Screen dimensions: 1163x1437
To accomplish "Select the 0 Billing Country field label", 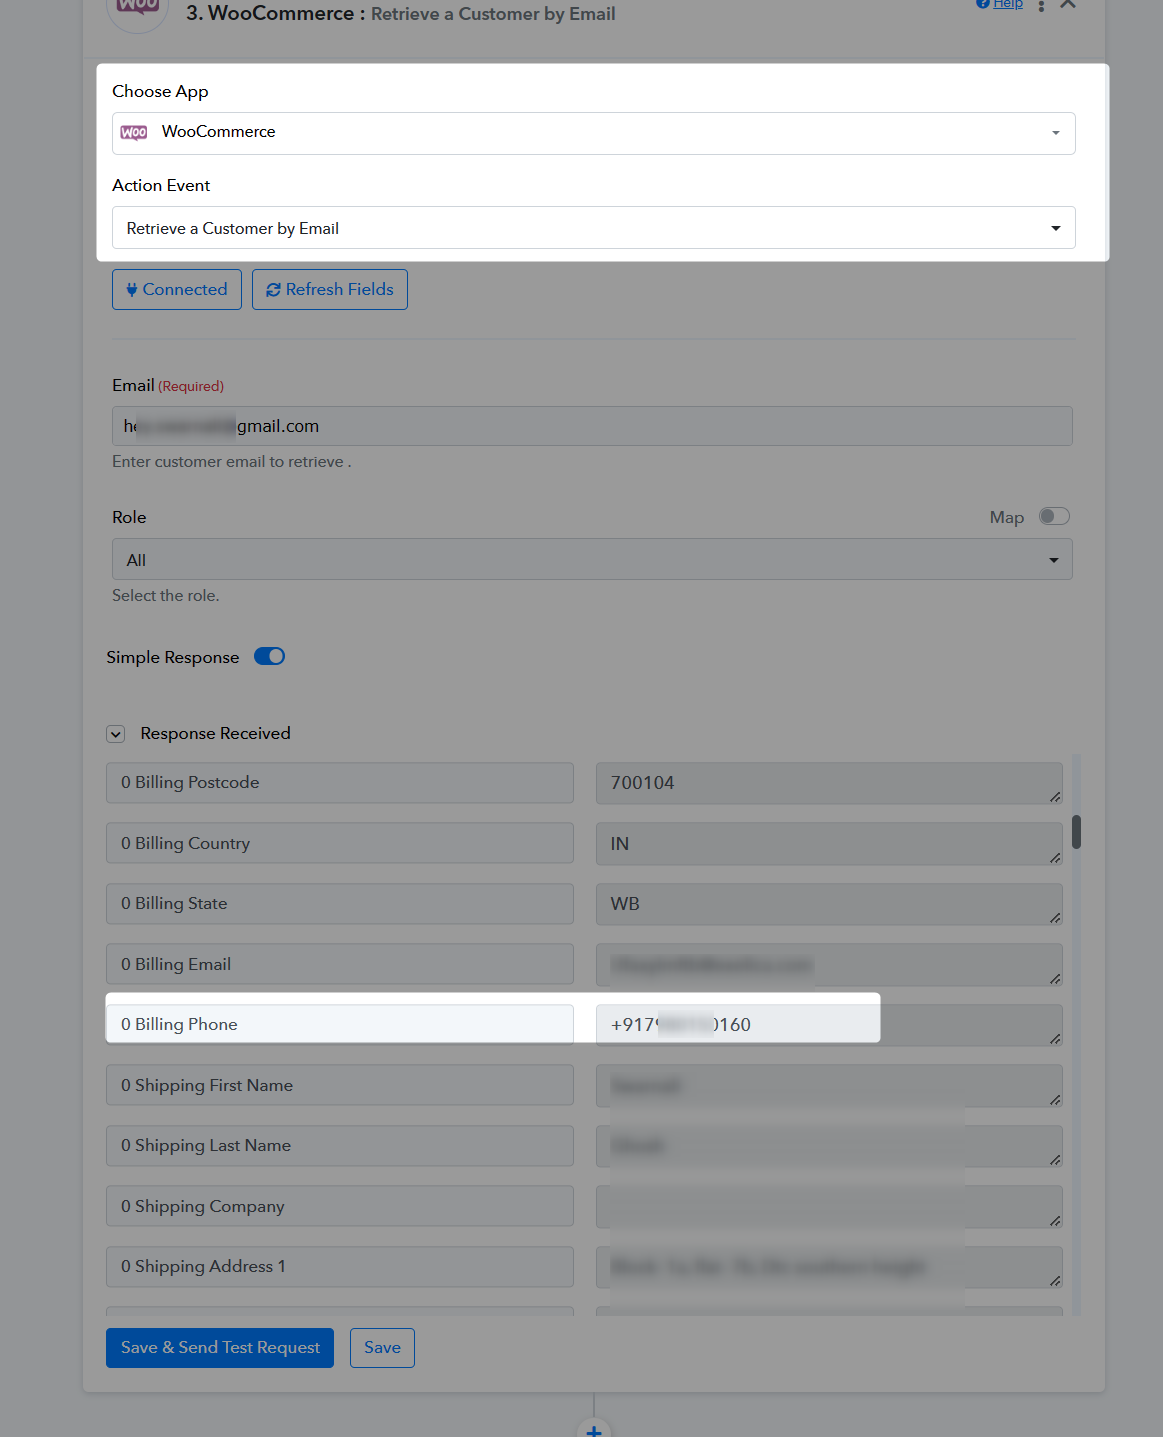I will coord(340,843).
